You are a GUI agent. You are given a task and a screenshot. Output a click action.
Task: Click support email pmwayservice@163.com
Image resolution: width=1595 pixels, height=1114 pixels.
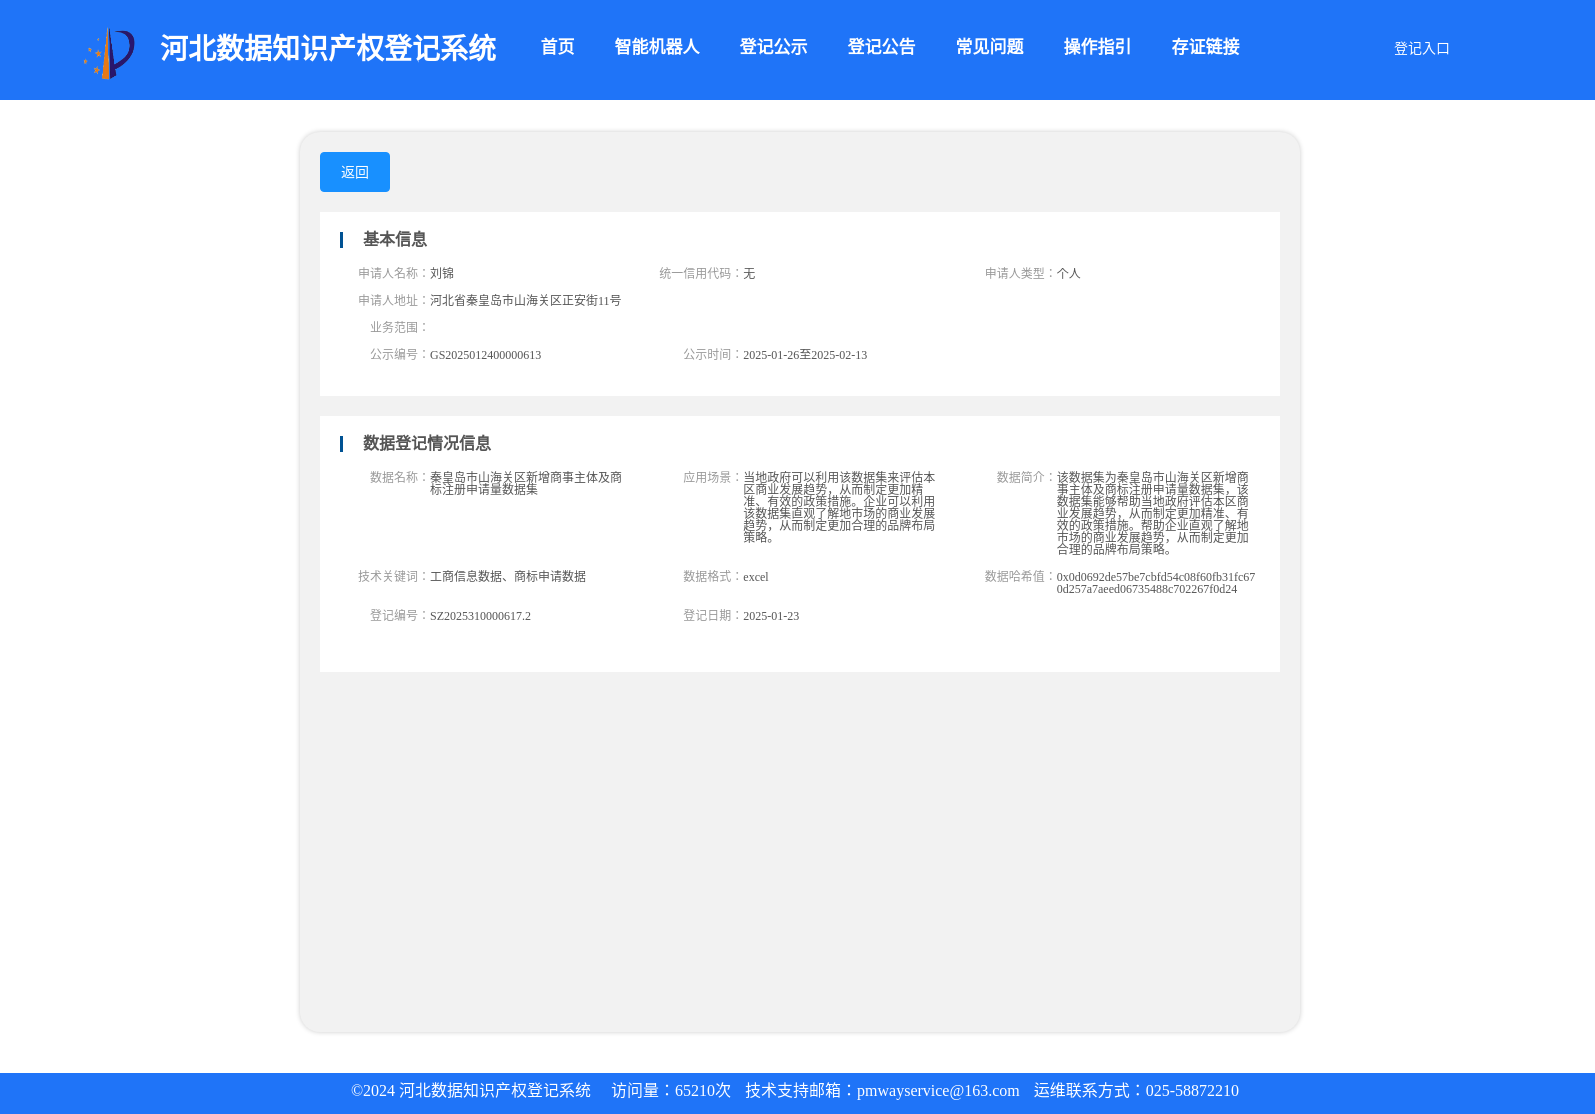pyautogui.click(x=938, y=1091)
